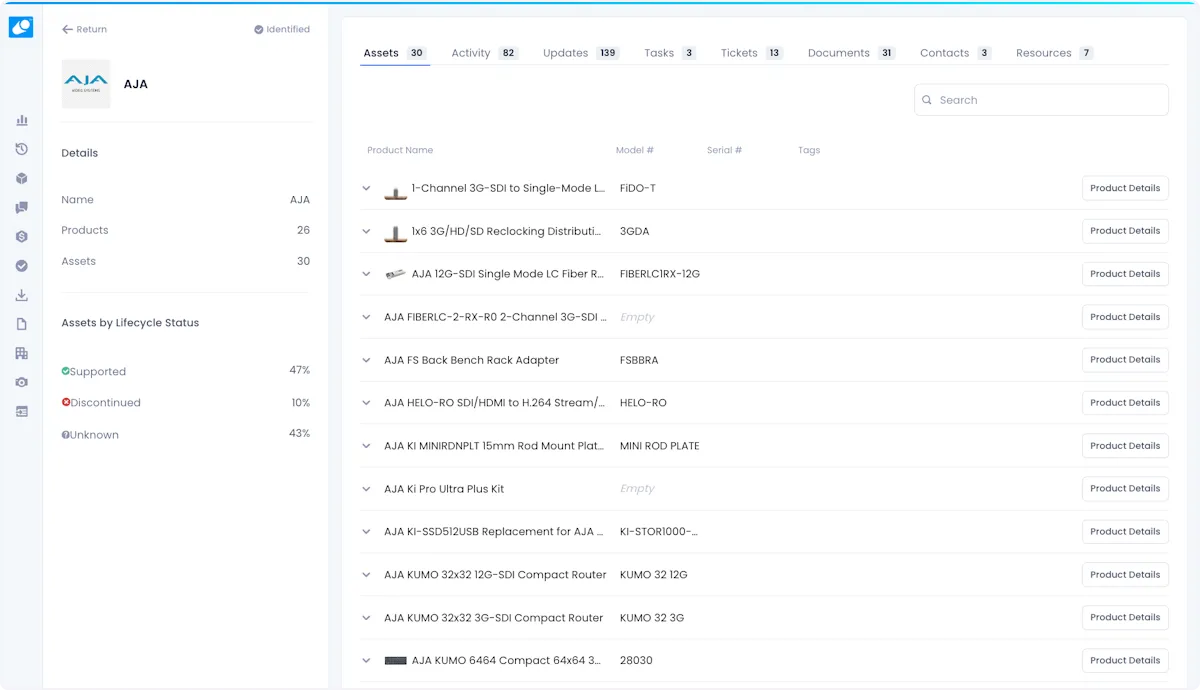The width and height of the screenshot is (1200, 690).
Task: Click the KI-STOR1000 model number cell
Action: [659, 532]
